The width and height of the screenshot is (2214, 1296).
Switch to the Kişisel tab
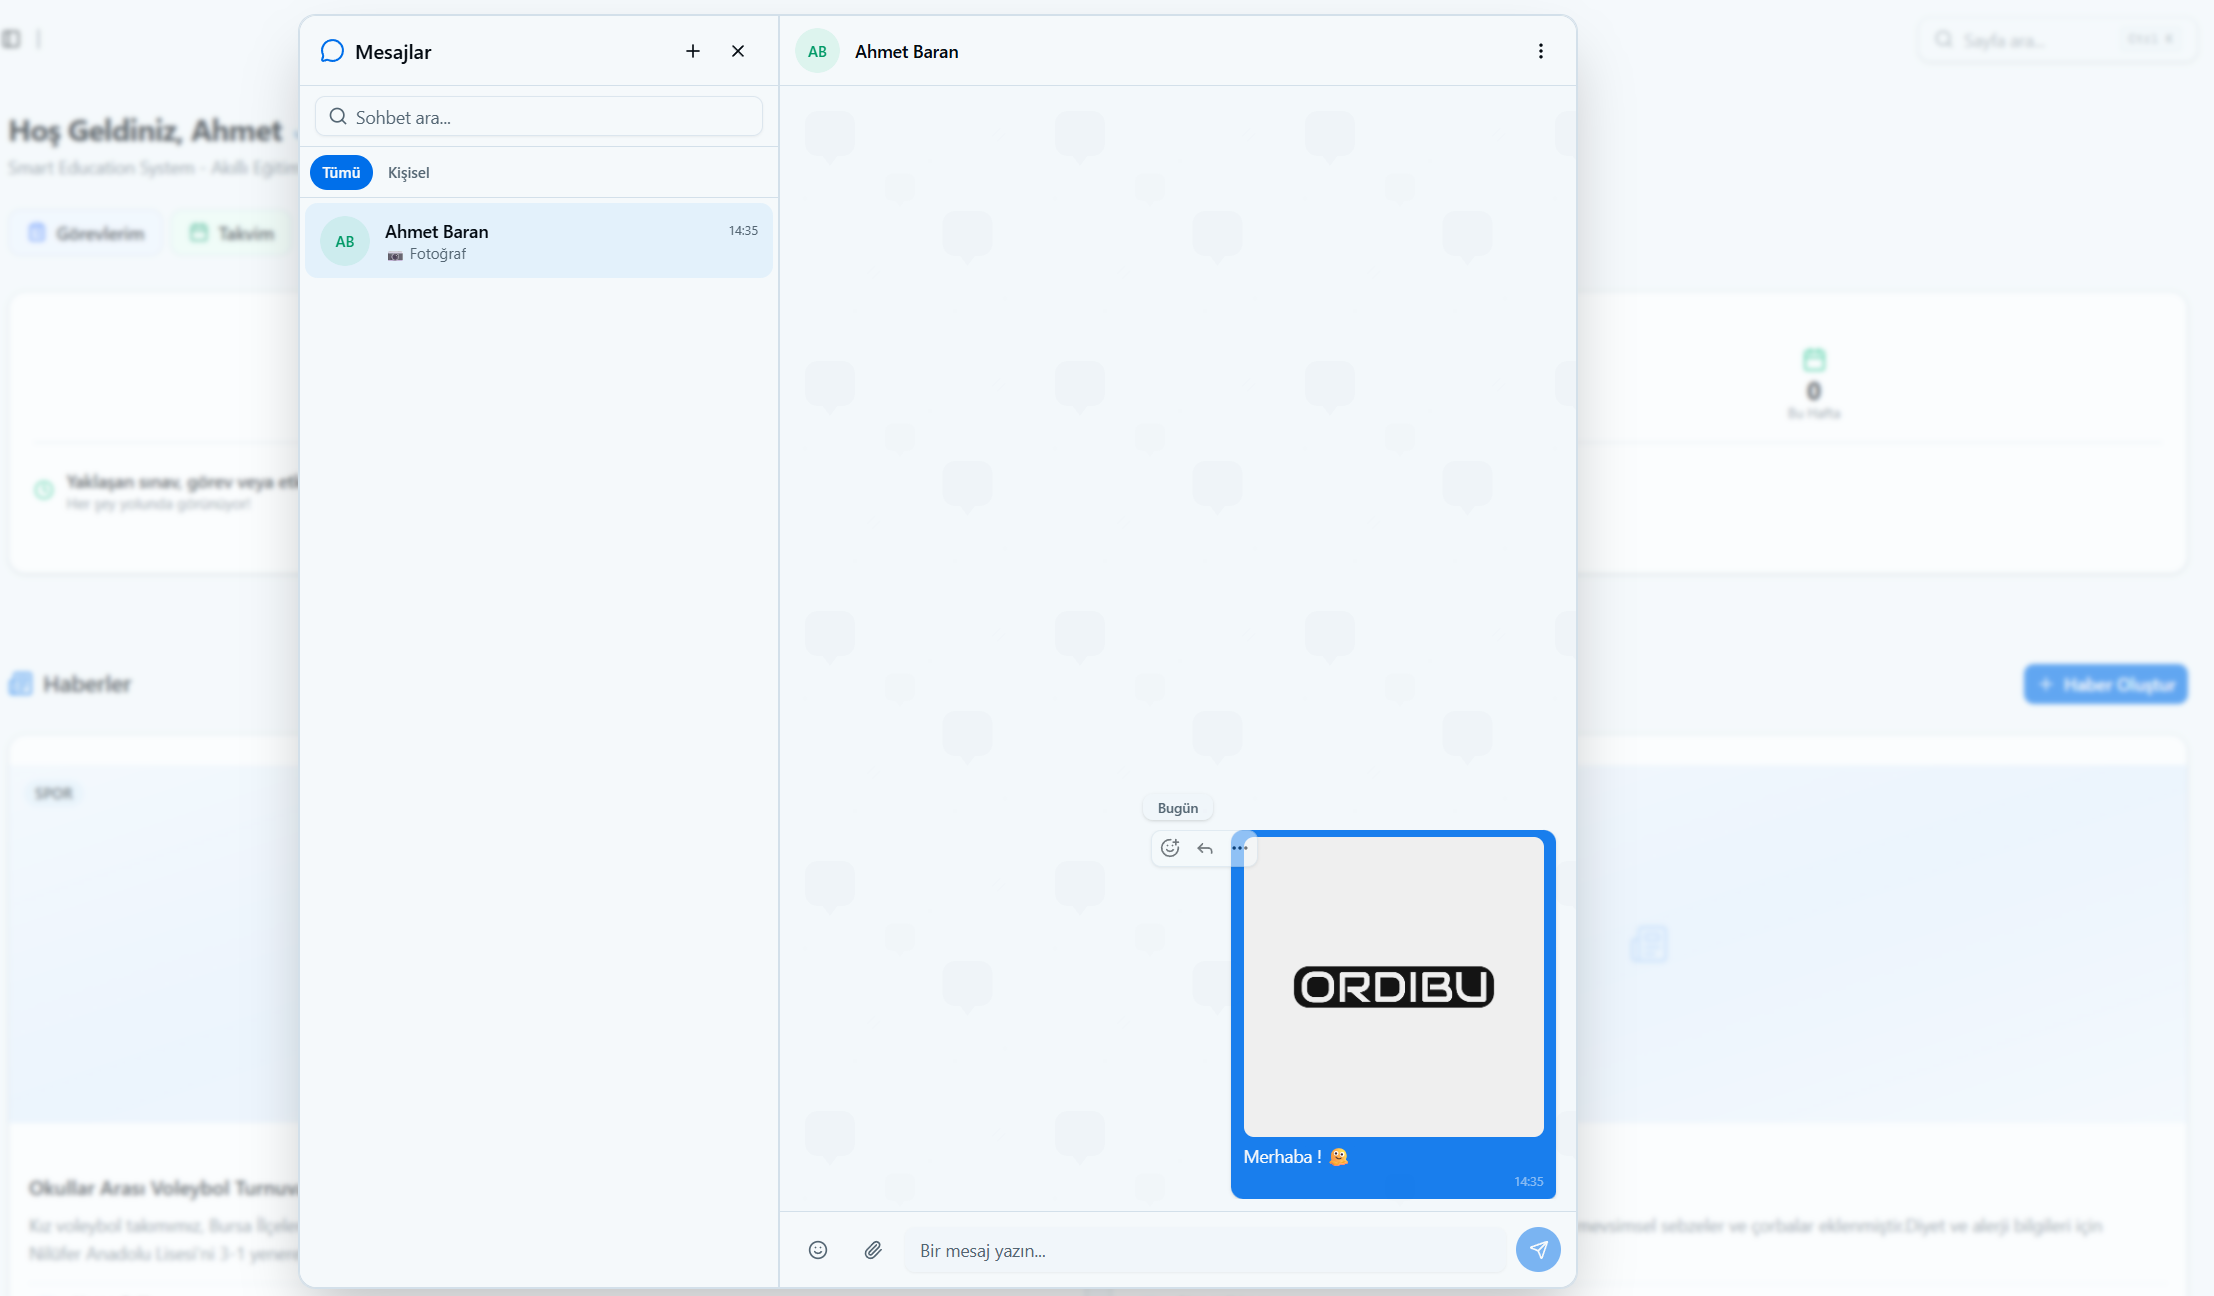[409, 172]
